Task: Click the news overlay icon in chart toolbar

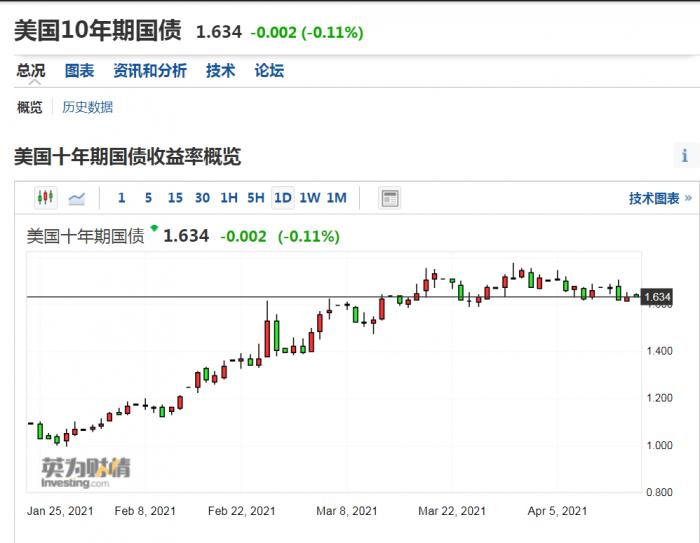Action: (390, 198)
